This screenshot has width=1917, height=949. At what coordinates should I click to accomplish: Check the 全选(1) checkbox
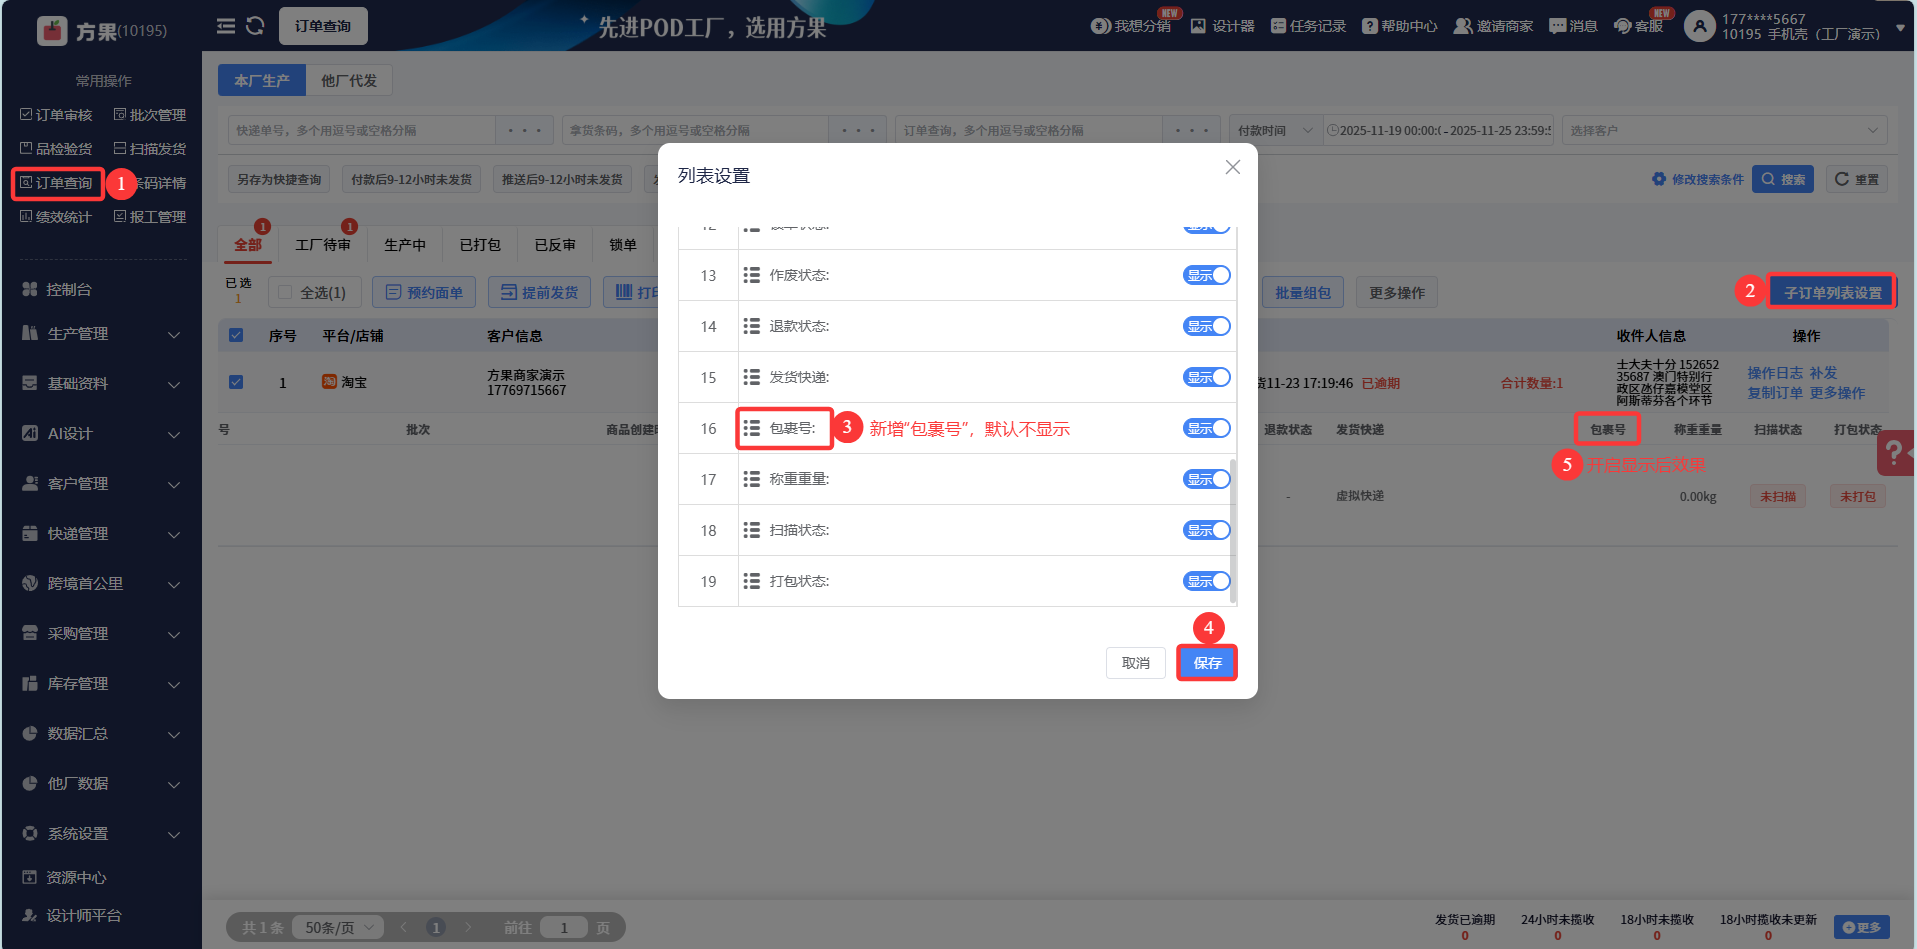(x=285, y=292)
